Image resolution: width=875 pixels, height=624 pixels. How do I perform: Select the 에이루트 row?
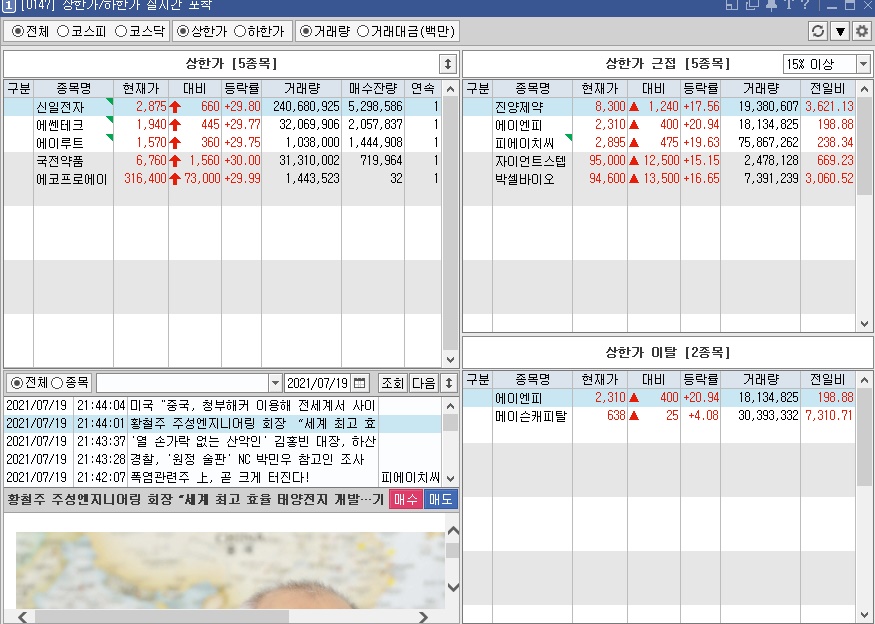pyautogui.click(x=223, y=143)
